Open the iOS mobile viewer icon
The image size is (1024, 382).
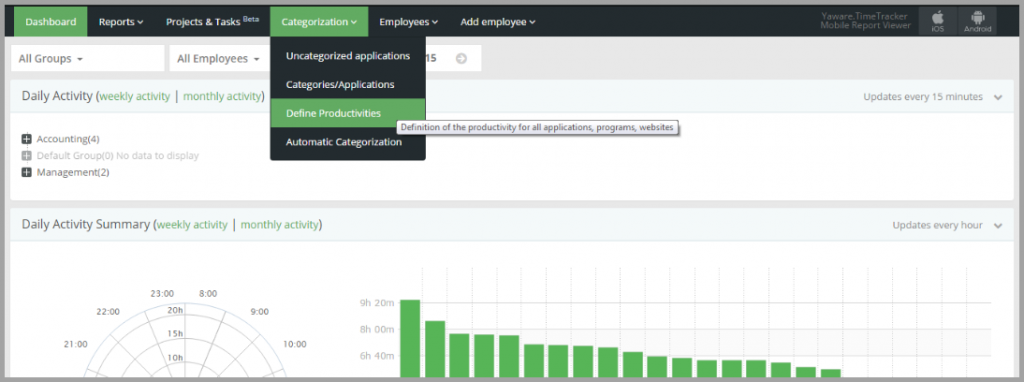[x=937, y=22]
